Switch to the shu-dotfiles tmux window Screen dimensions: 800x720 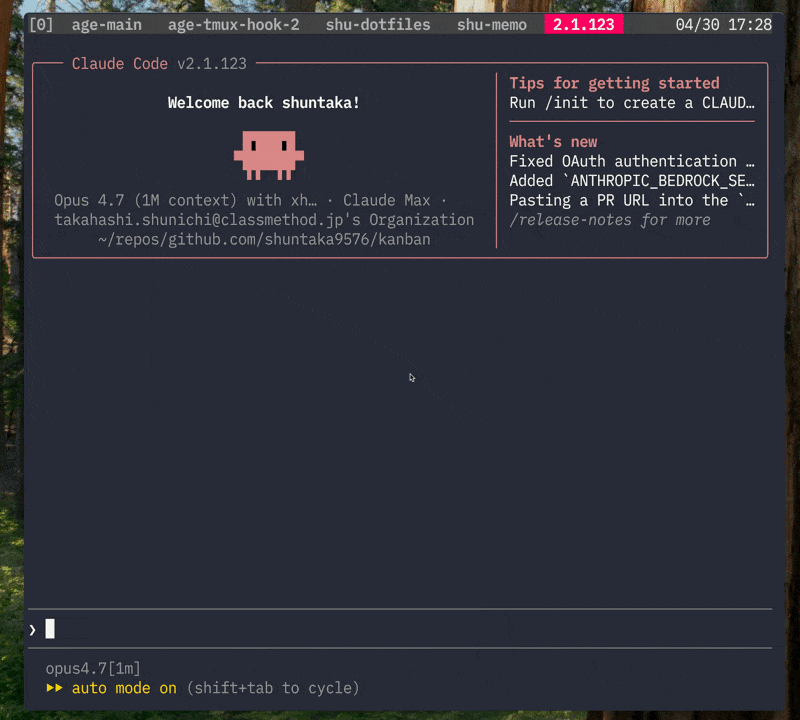378,24
